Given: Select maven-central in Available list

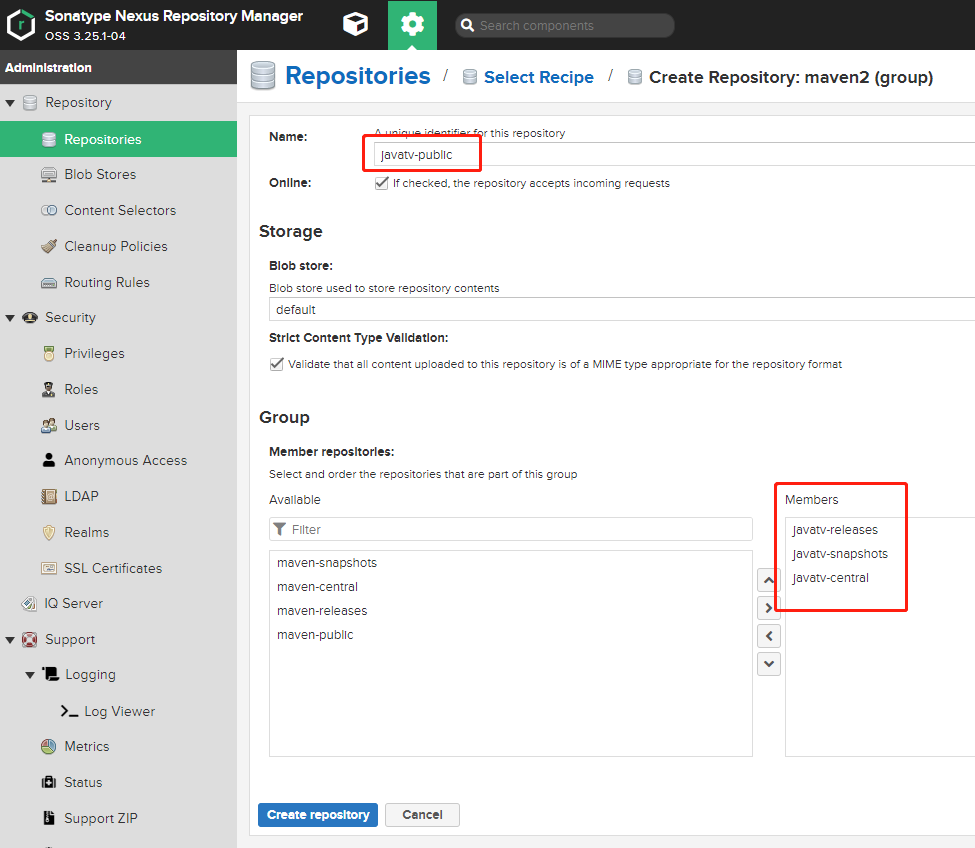Looking at the screenshot, I should [317, 587].
